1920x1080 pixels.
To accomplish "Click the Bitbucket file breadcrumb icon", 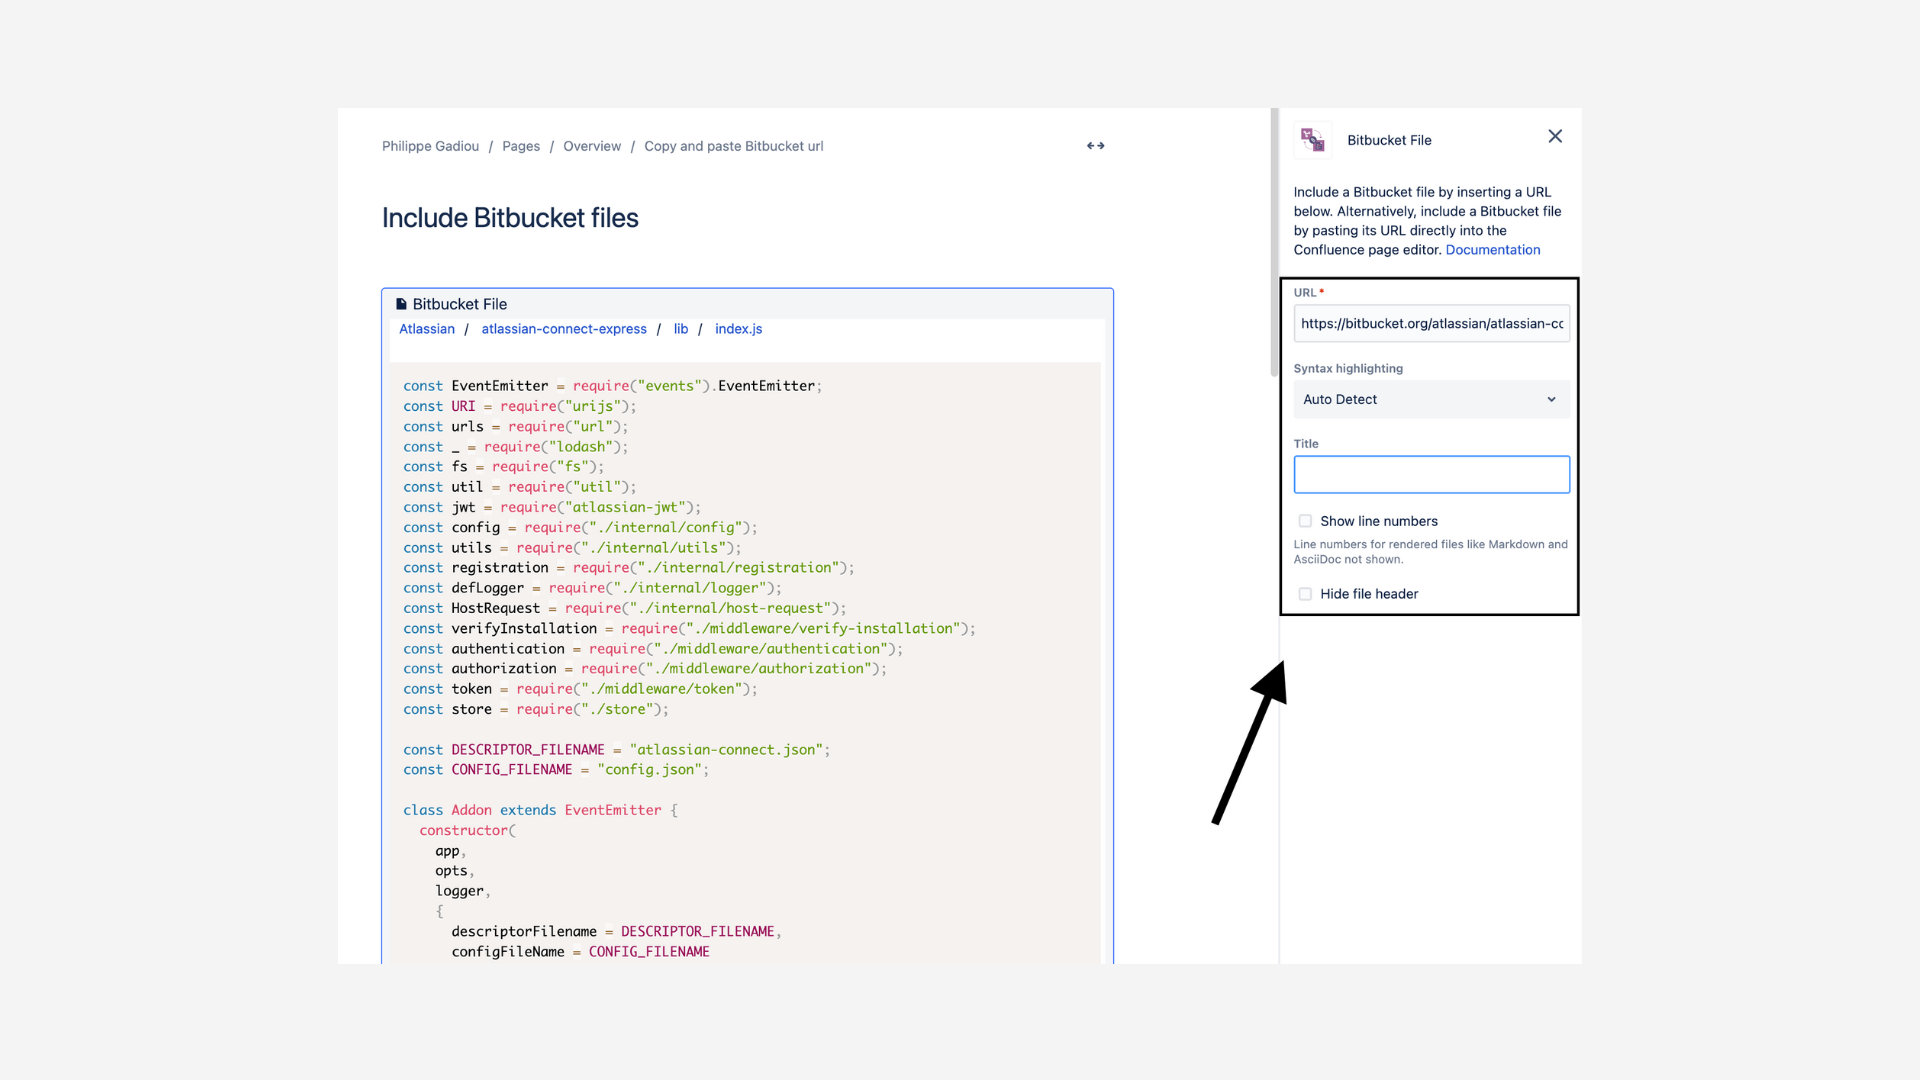I will [x=402, y=303].
